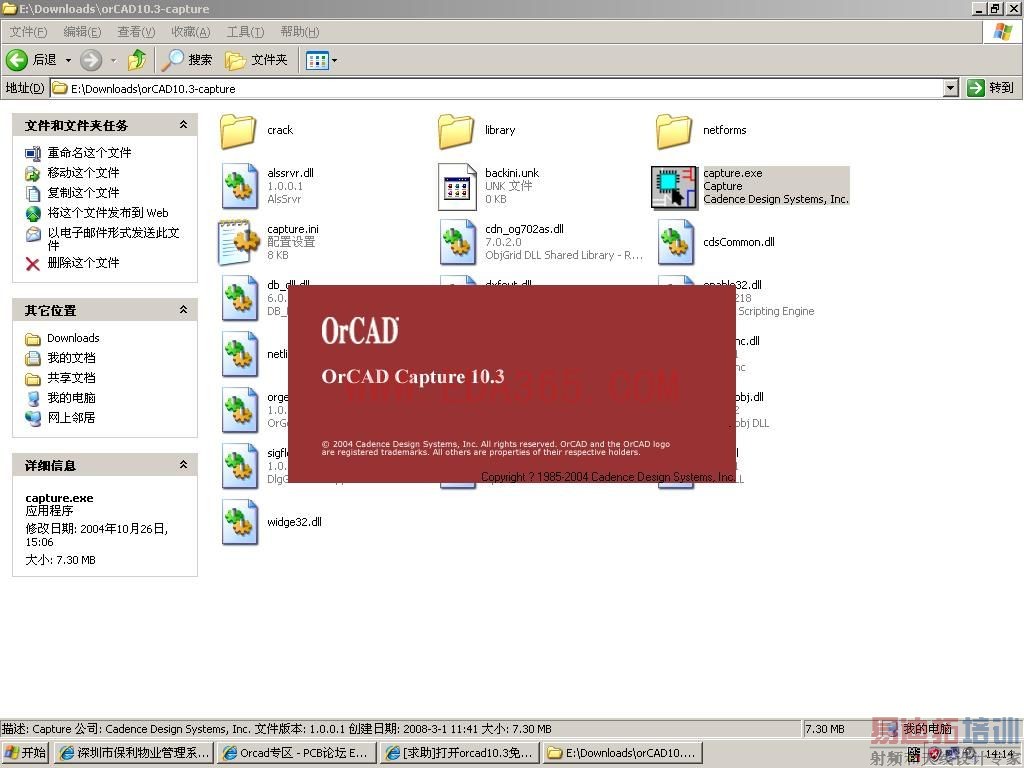Open the address bar dropdown arrow
Image resolution: width=1024 pixels, height=768 pixels.
951,88
